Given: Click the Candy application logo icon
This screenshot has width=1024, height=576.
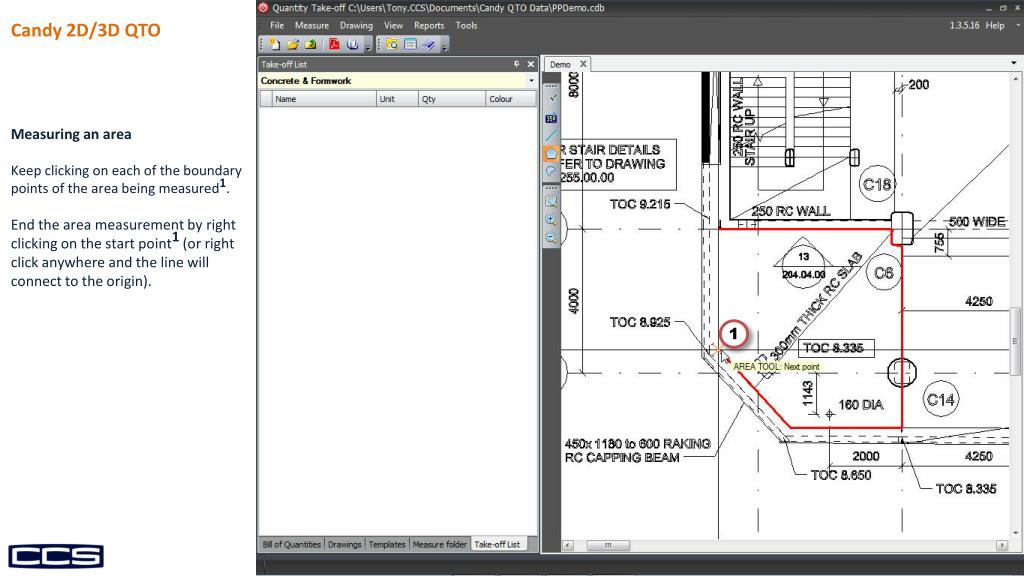Looking at the screenshot, I should point(263,8).
